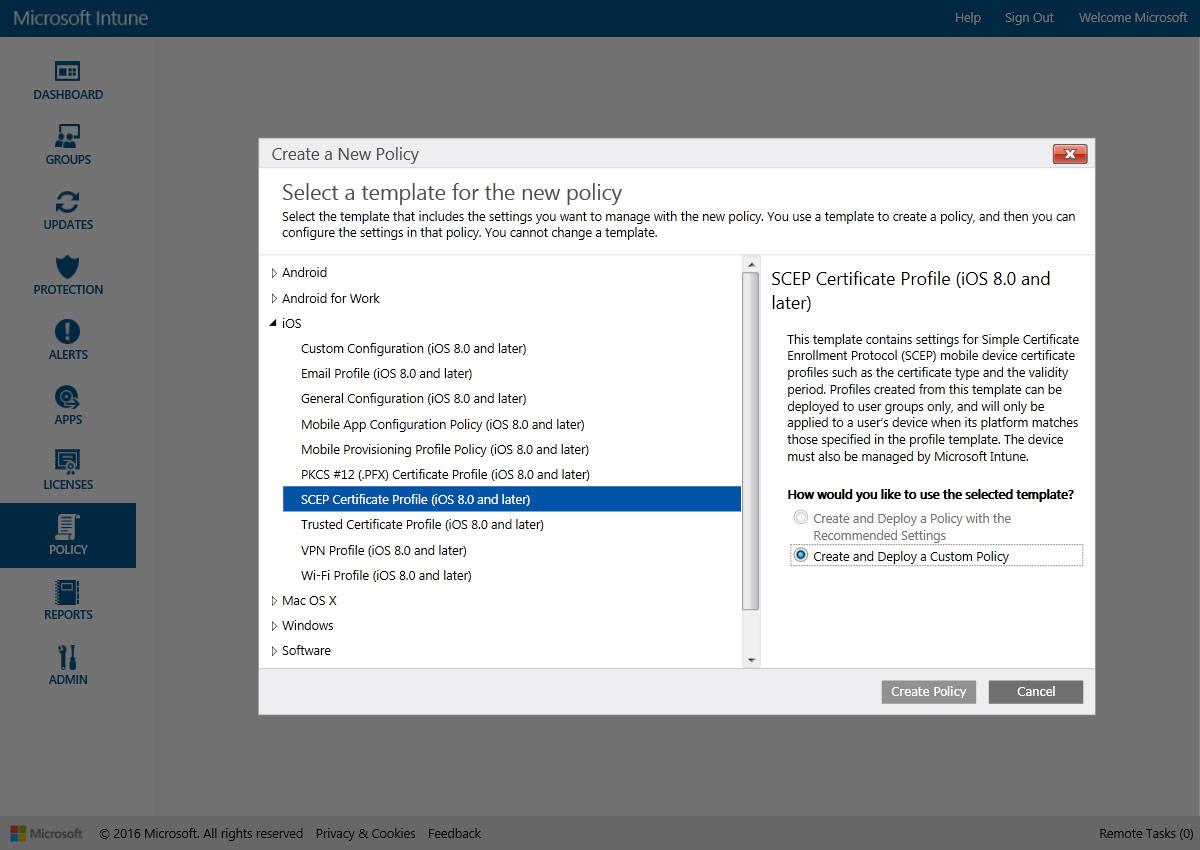Select General Configuration (iOS 8.0 and later)
This screenshot has width=1200, height=850.
click(x=413, y=398)
